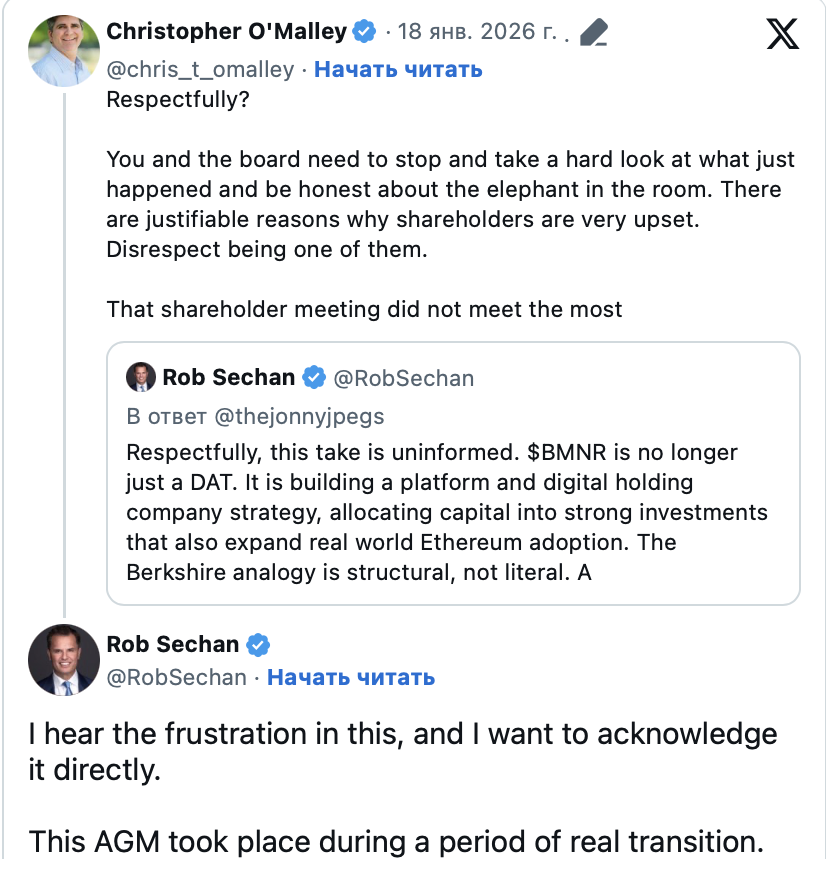
Task: Click the Rob Sechan name inside the quoted tweet
Action: coord(229,378)
